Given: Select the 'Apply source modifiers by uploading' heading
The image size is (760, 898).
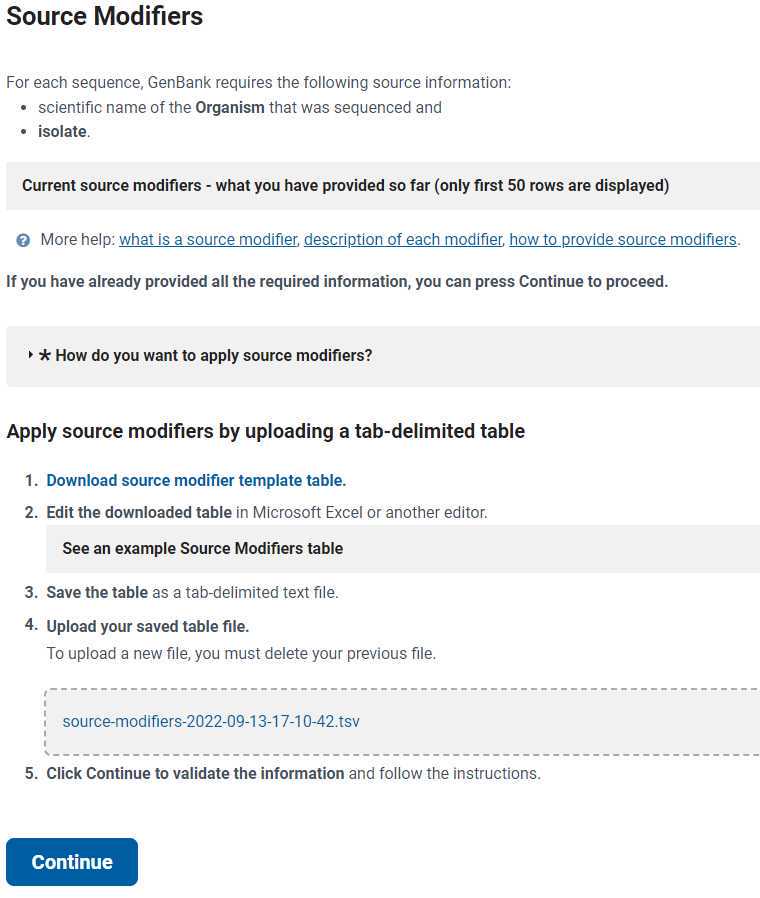Looking at the screenshot, I should tap(266, 431).
